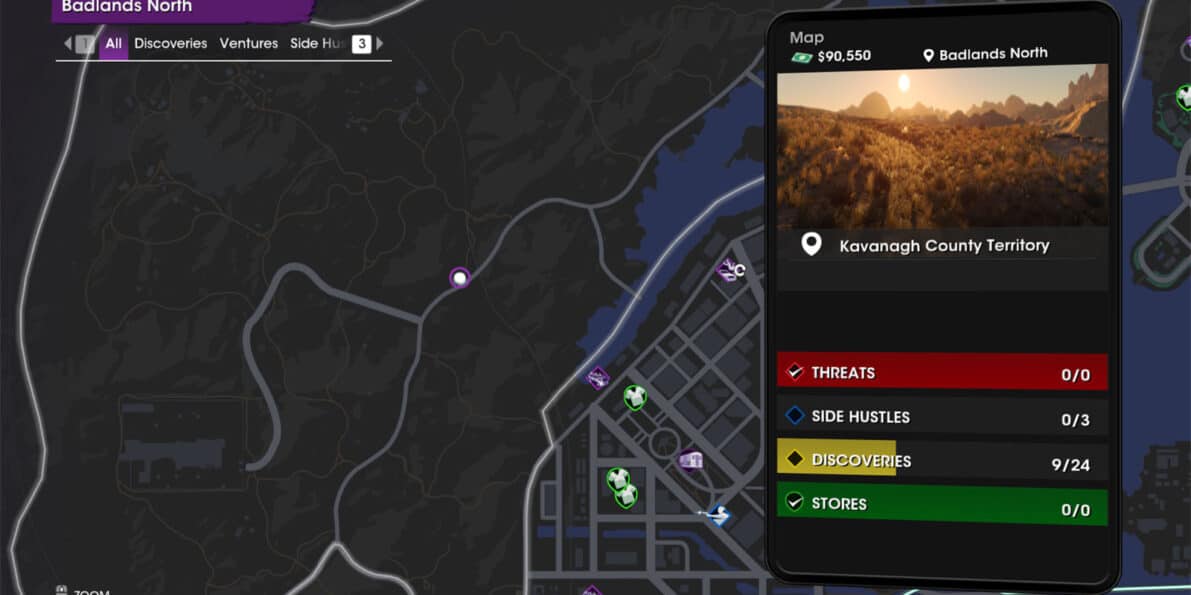Viewport: 1191px width, 595px height.
Task: Expand the Side Hustles 0/3 row
Action: point(942,417)
